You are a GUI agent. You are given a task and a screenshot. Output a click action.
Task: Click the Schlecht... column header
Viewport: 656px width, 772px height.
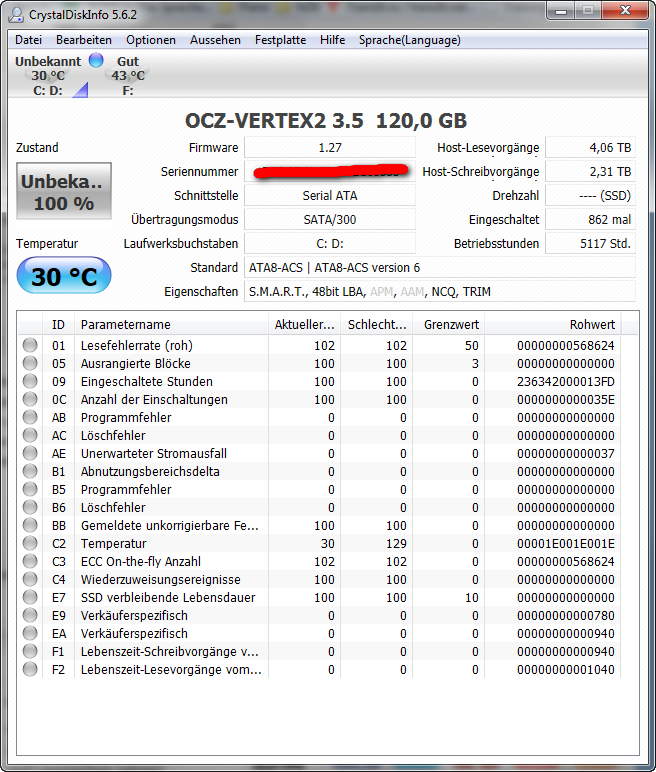(x=377, y=324)
